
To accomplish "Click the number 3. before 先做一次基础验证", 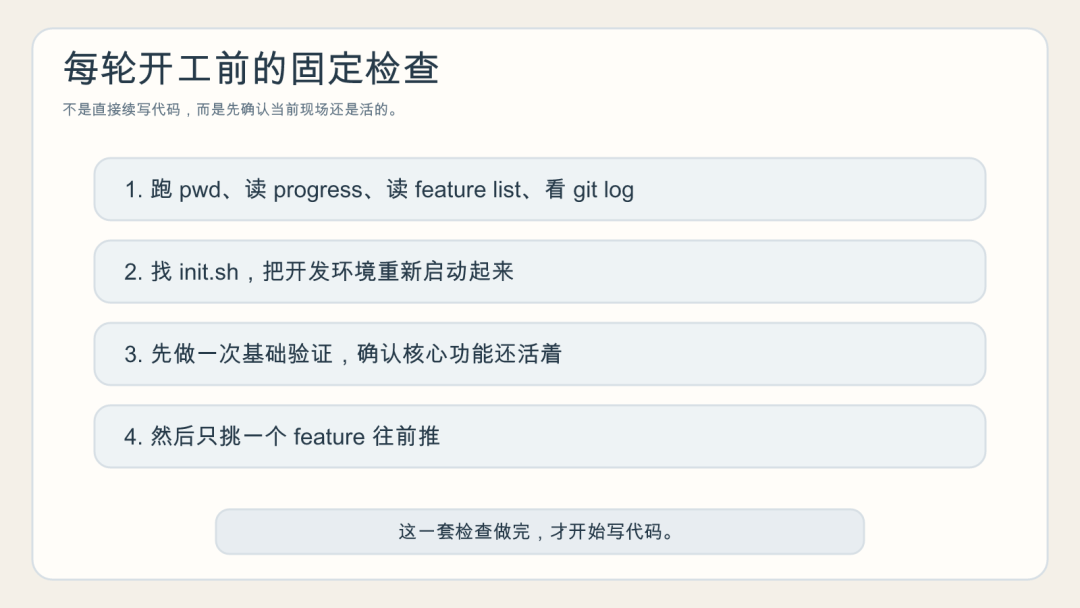I will (134, 354).
